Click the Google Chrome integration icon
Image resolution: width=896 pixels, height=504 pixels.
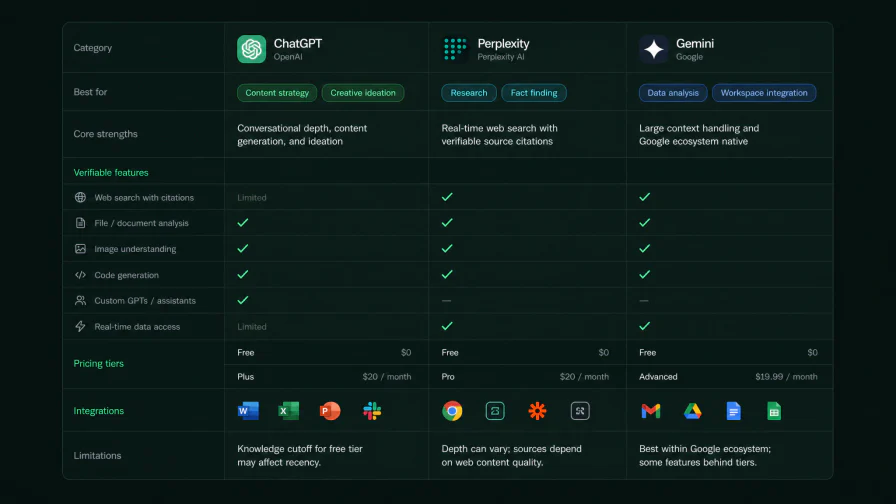[x=452, y=411]
